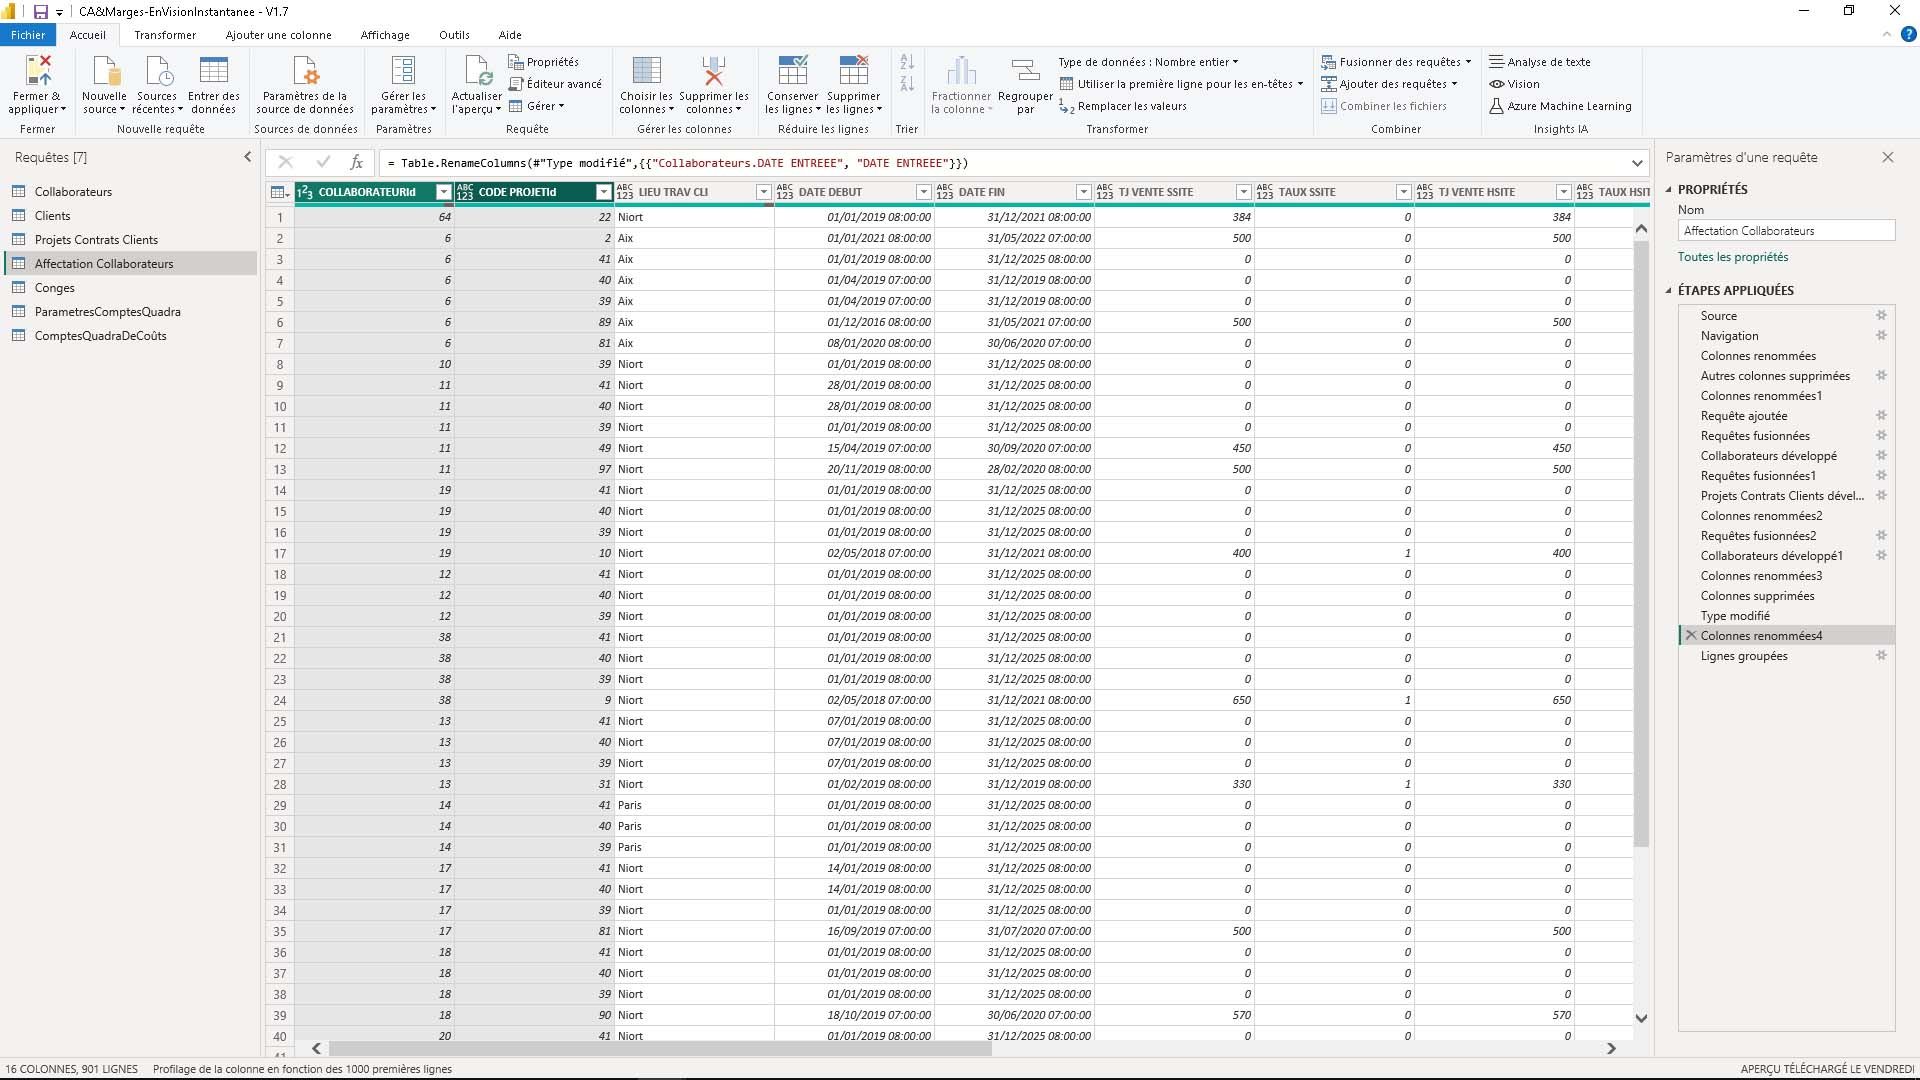
Task: Switch to Affichage tab
Action: click(x=385, y=35)
